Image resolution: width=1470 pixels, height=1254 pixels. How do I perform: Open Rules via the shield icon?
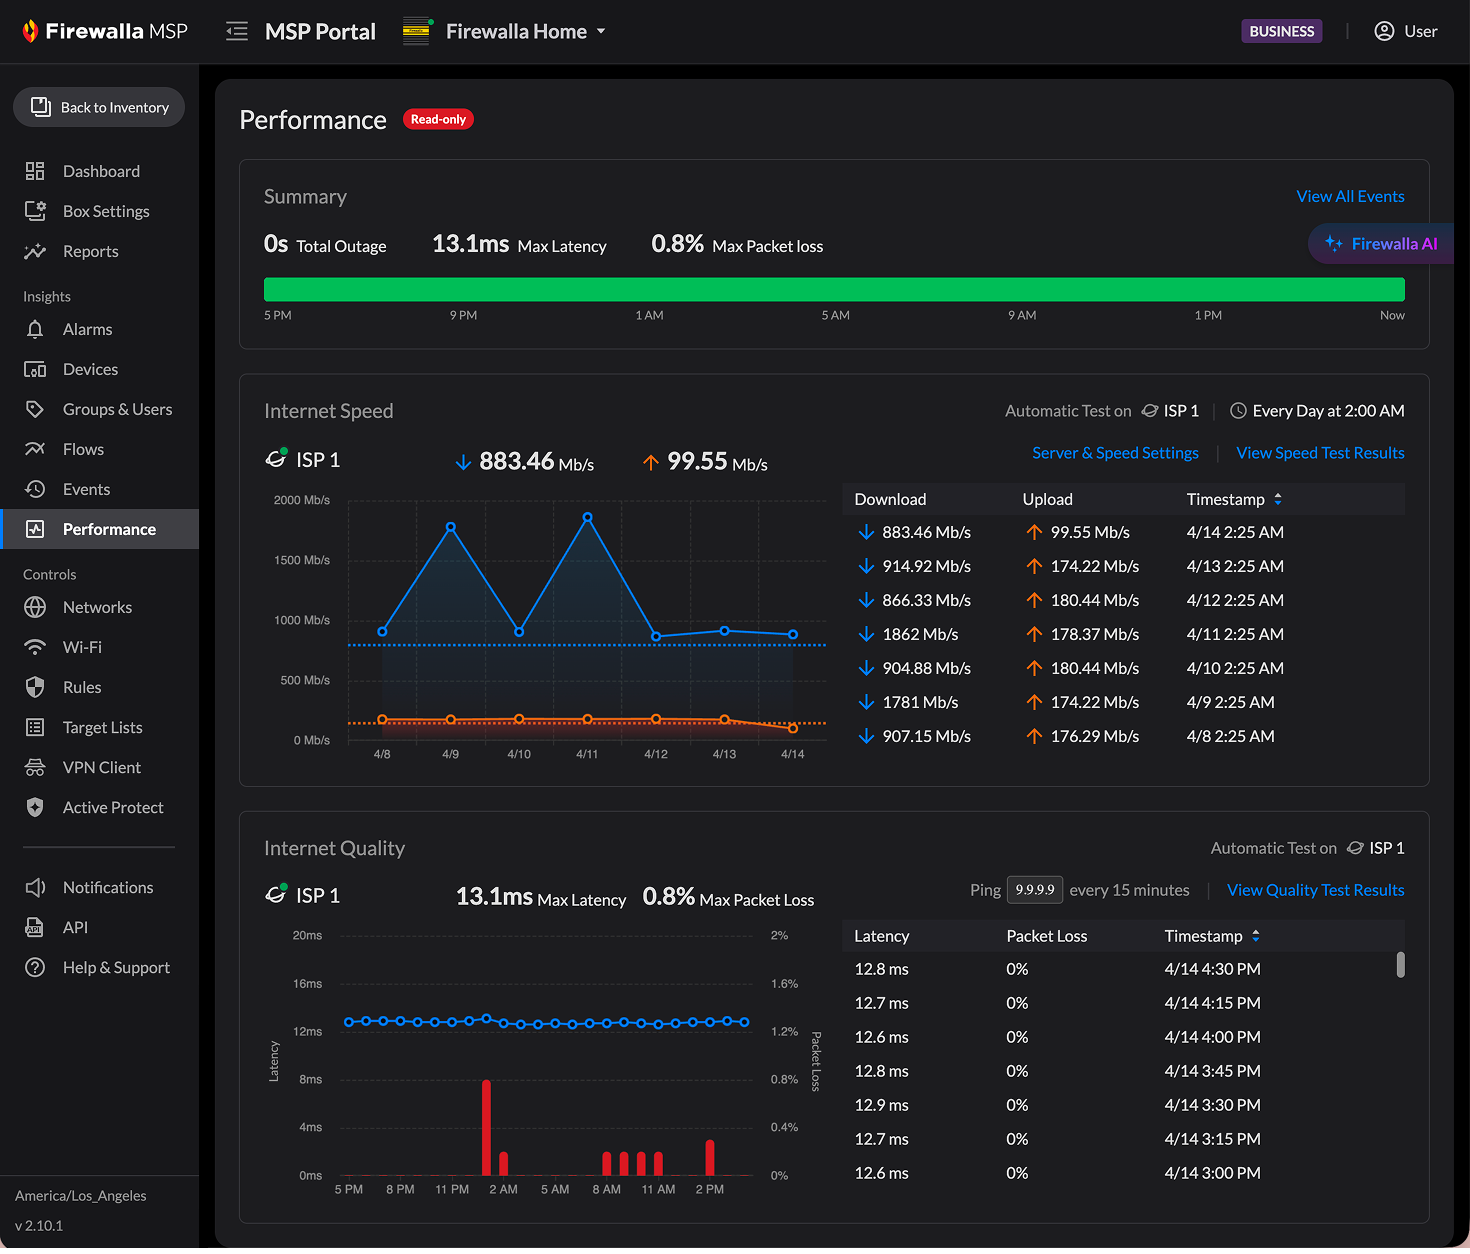35,687
